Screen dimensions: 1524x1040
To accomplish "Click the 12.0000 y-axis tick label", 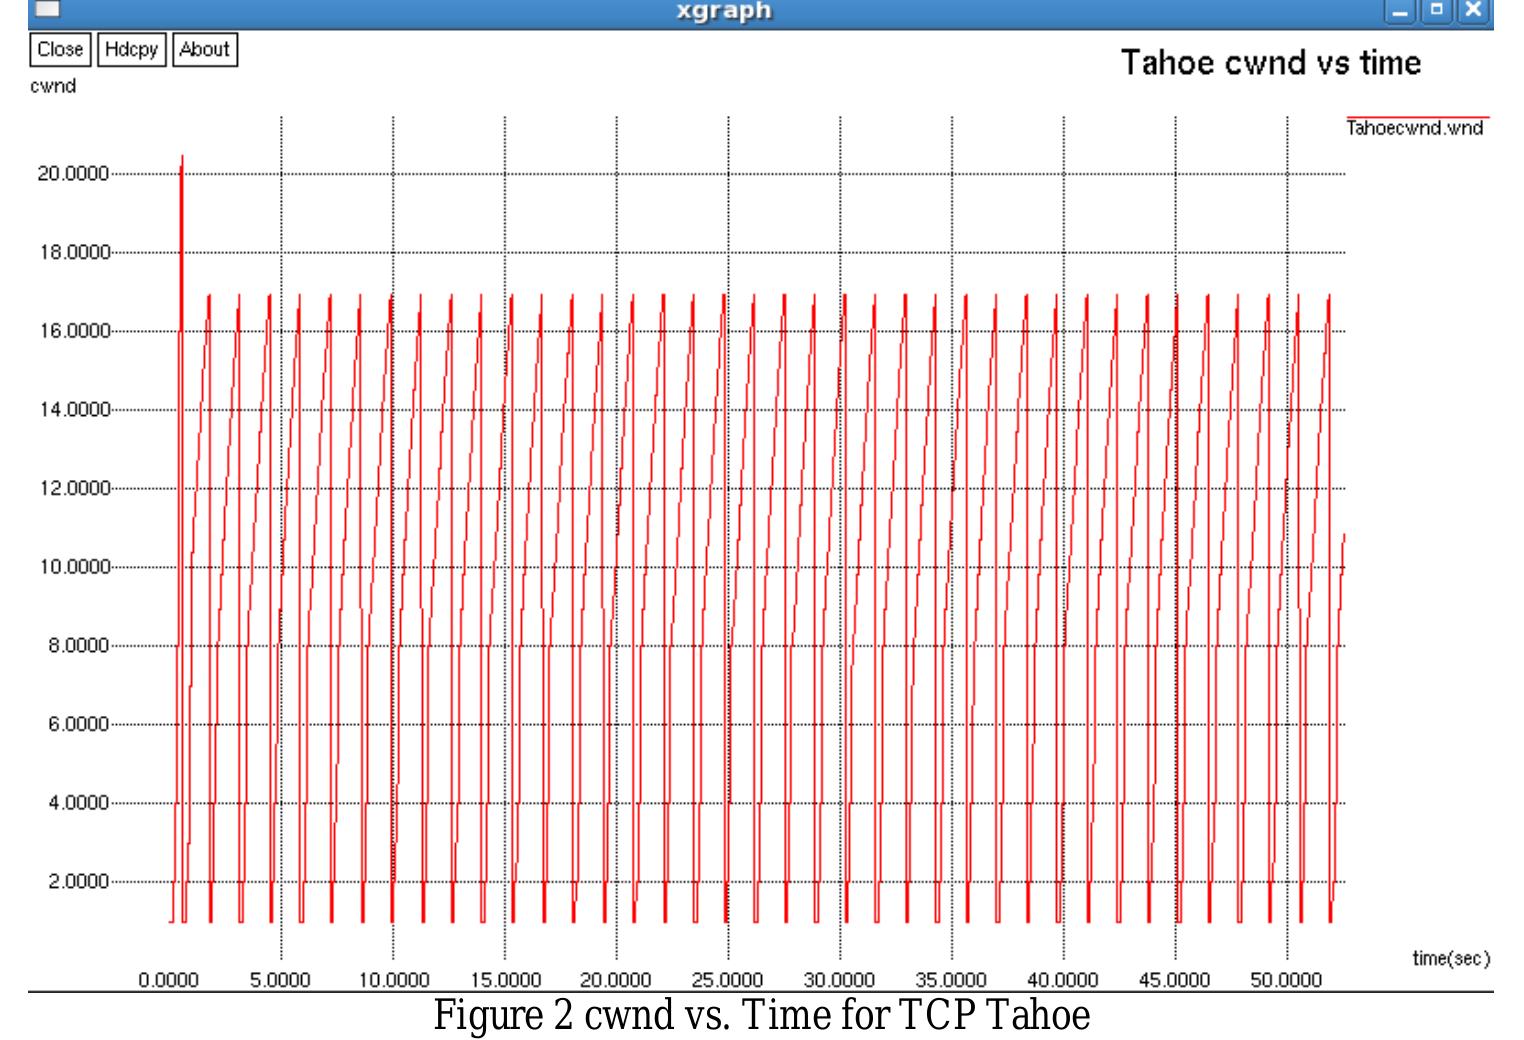I will tap(73, 488).
